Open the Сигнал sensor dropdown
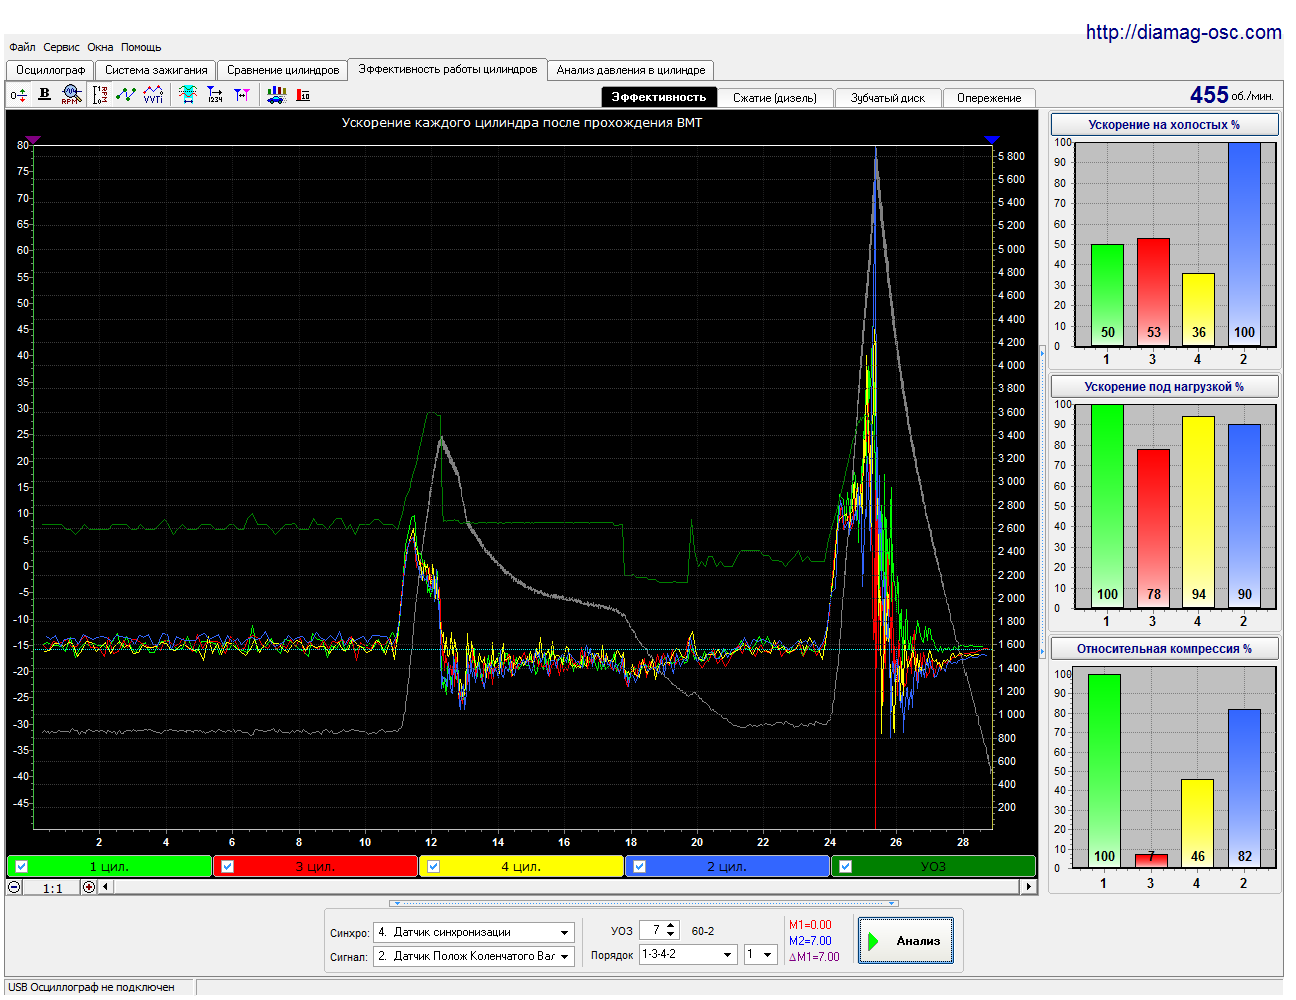The width and height of the screenshot is (1296, 1000). point(565,957)
